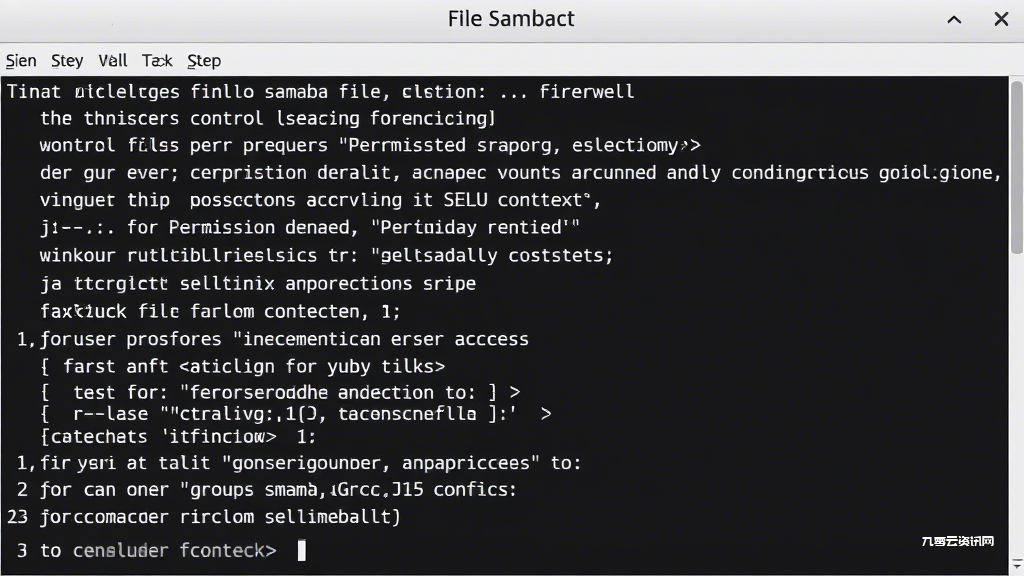
Task: Click the fconteck> prompt text
Action: coord(228,551)
